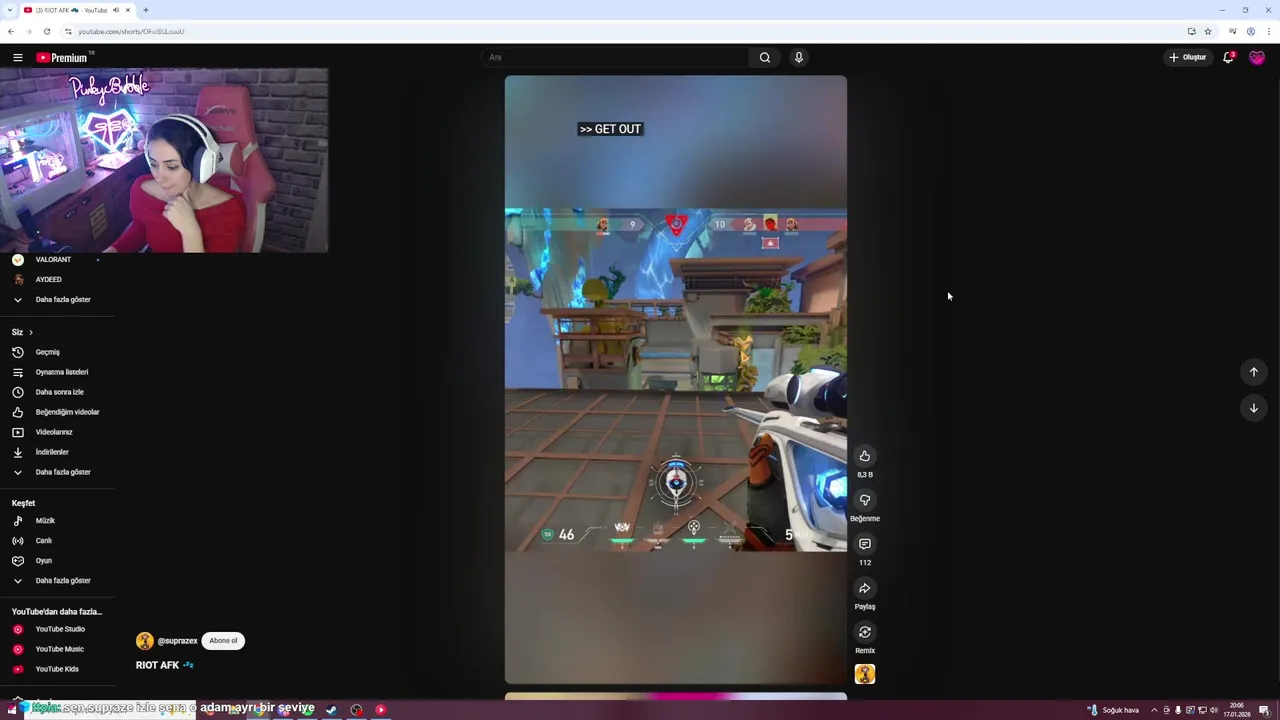Open the notifications bell
This screenshot has height=720, width=1280.
(1228, 58)
